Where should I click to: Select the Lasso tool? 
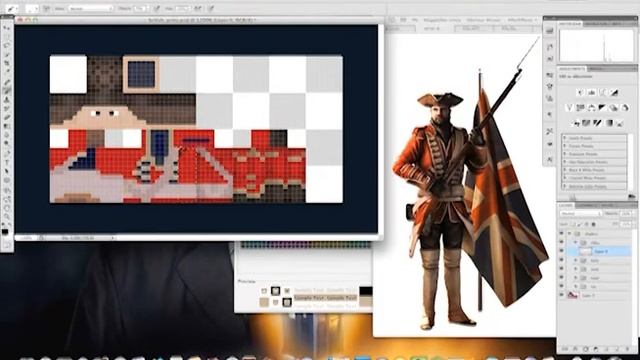tap(7, 45)
